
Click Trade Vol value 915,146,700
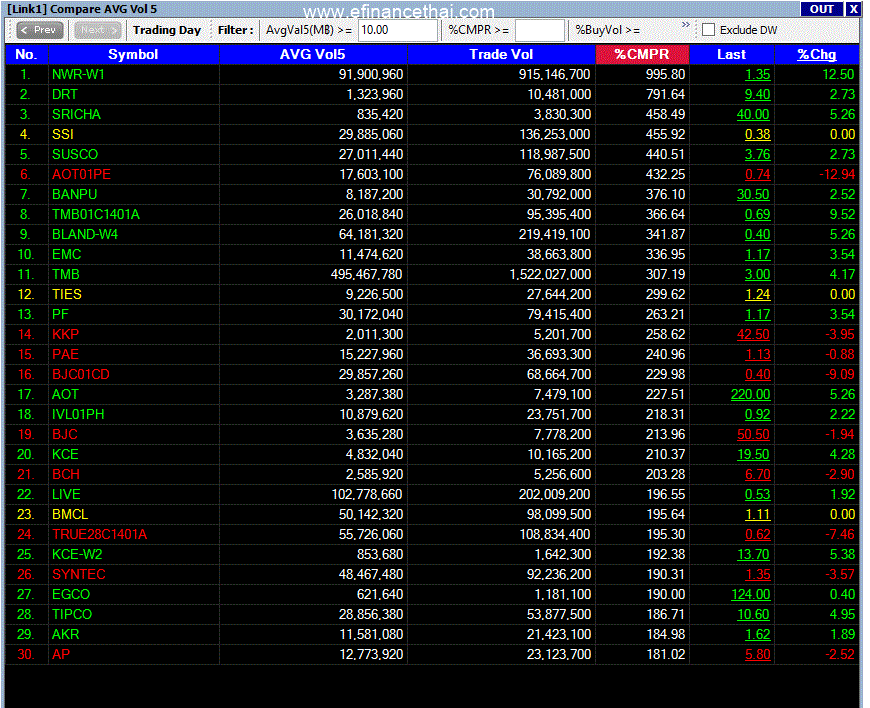[x=554, y=74]
